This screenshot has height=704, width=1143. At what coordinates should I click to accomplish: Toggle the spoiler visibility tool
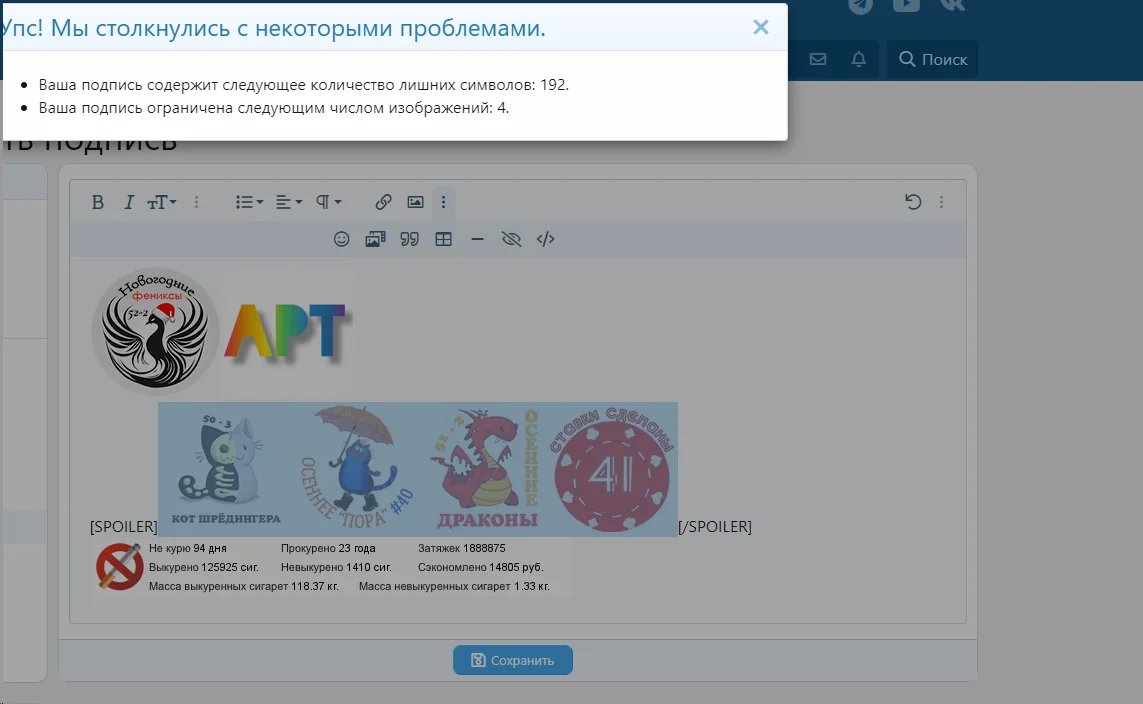pos(511,239)
